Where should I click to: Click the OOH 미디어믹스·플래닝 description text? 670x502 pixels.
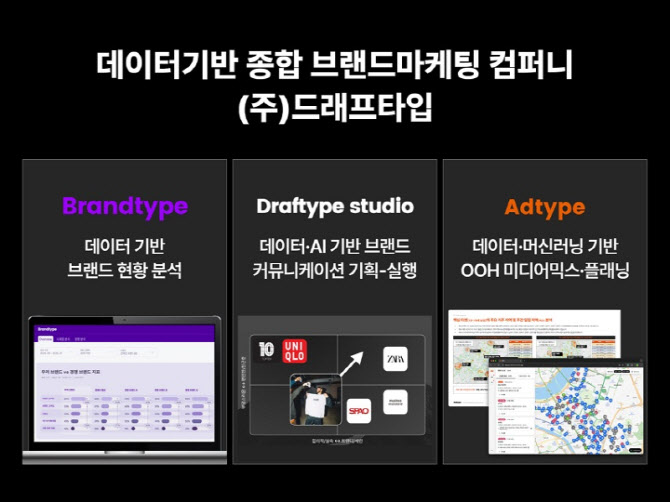click(545, 269)
